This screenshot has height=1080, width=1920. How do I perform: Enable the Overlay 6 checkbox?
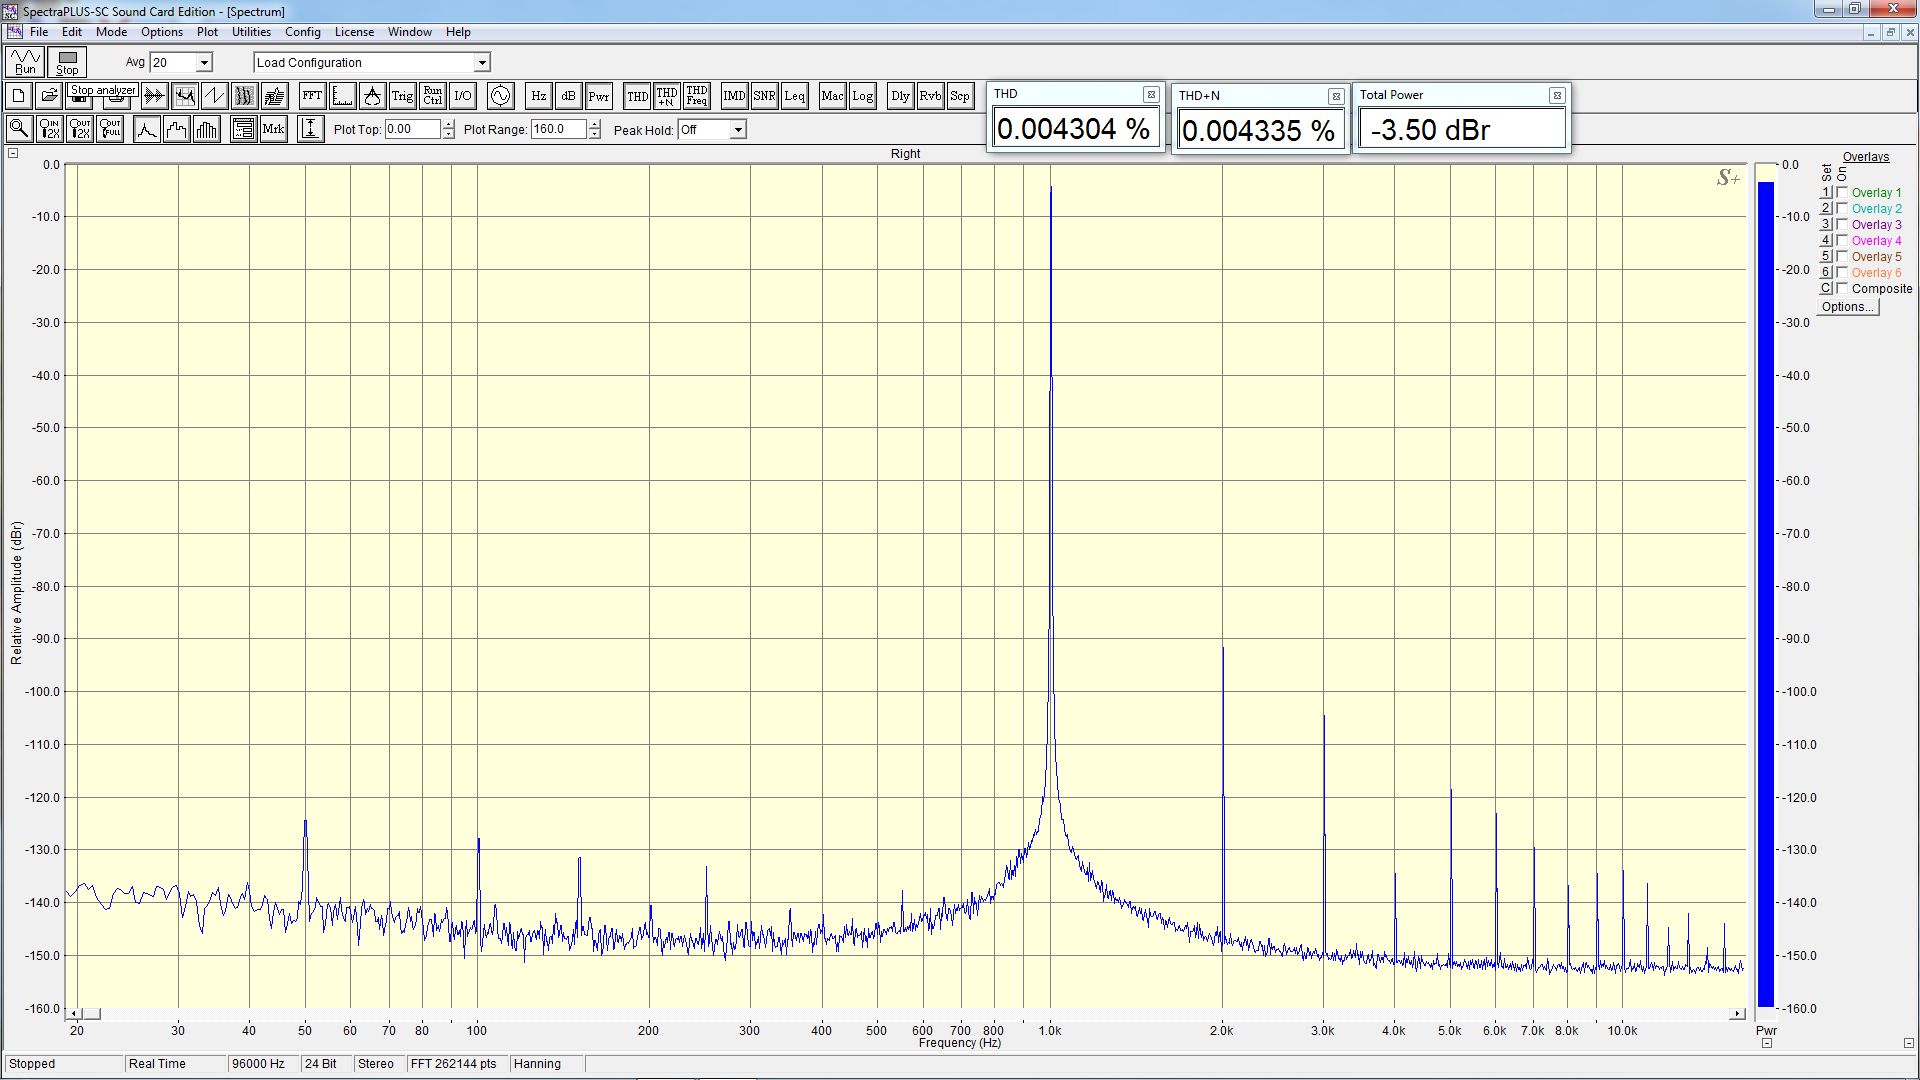[x=1842, y=272]
